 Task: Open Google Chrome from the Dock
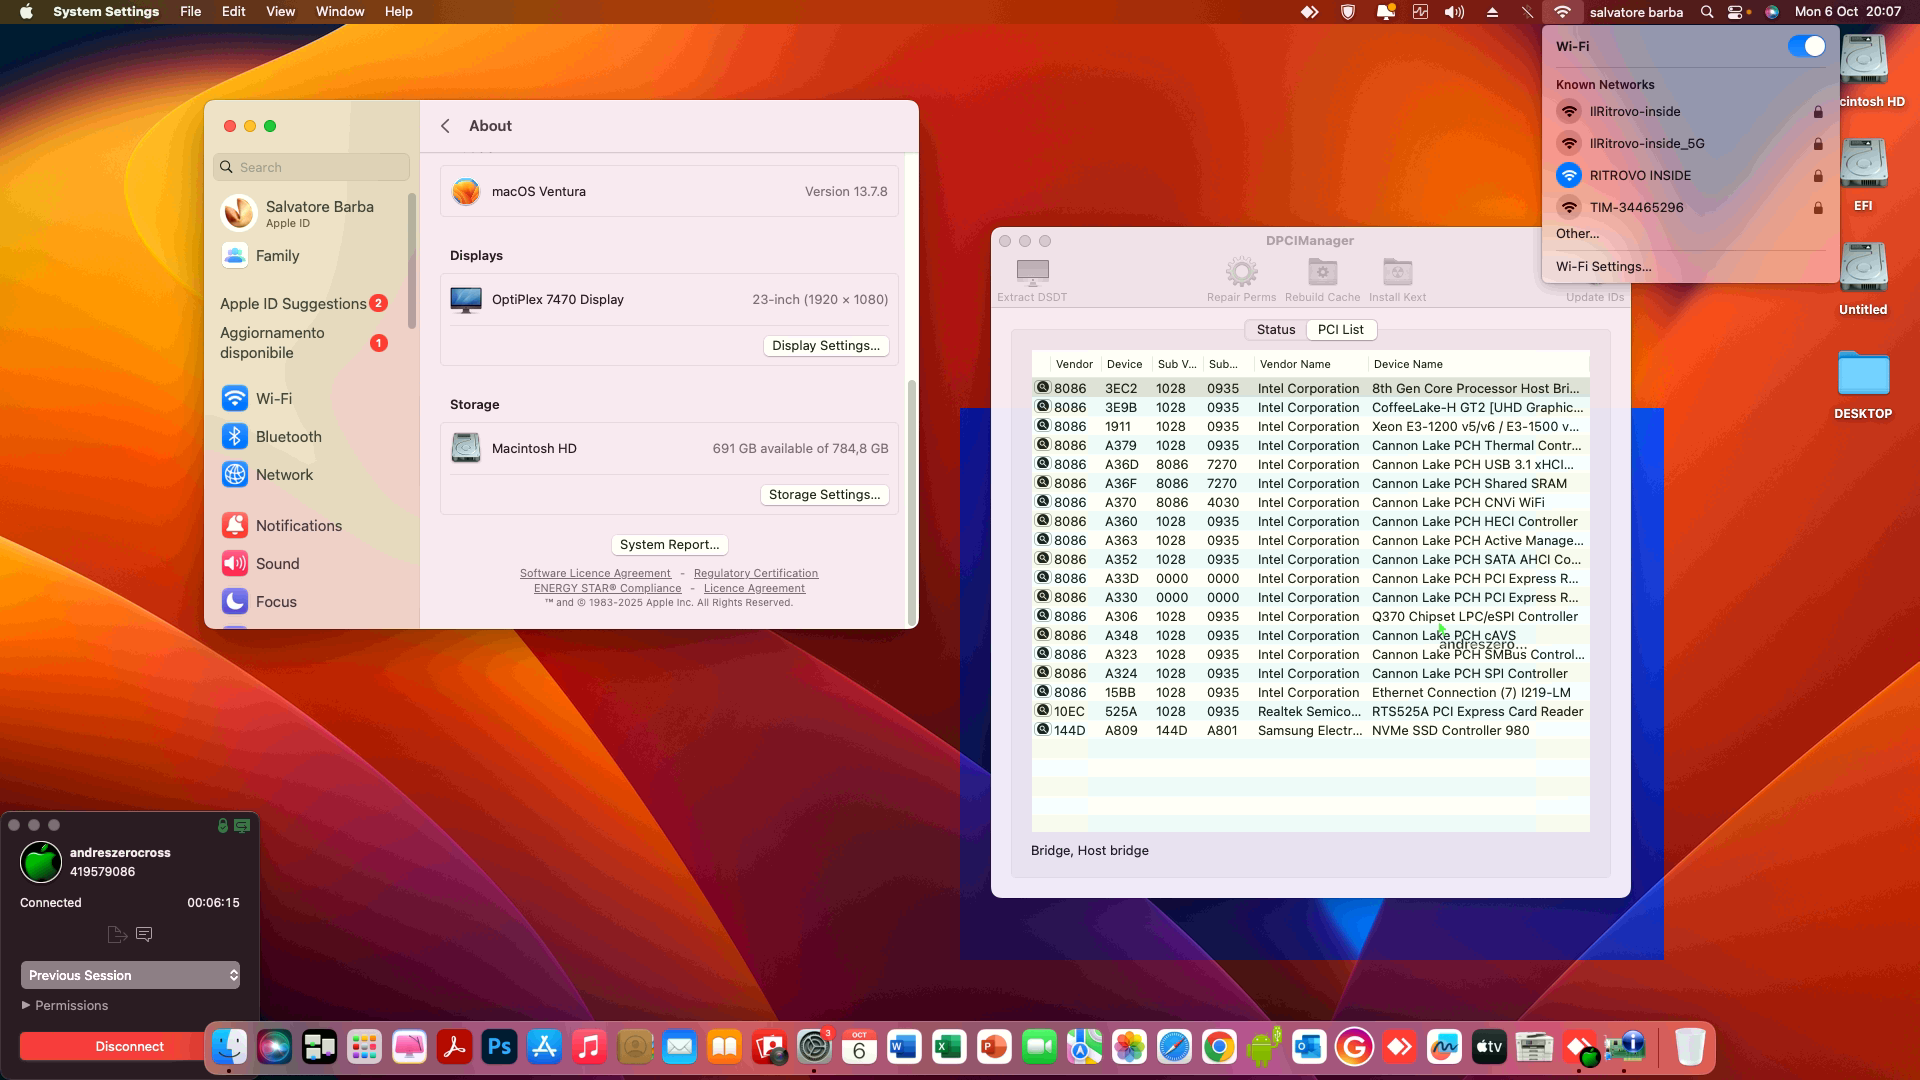[1219, 1047]
